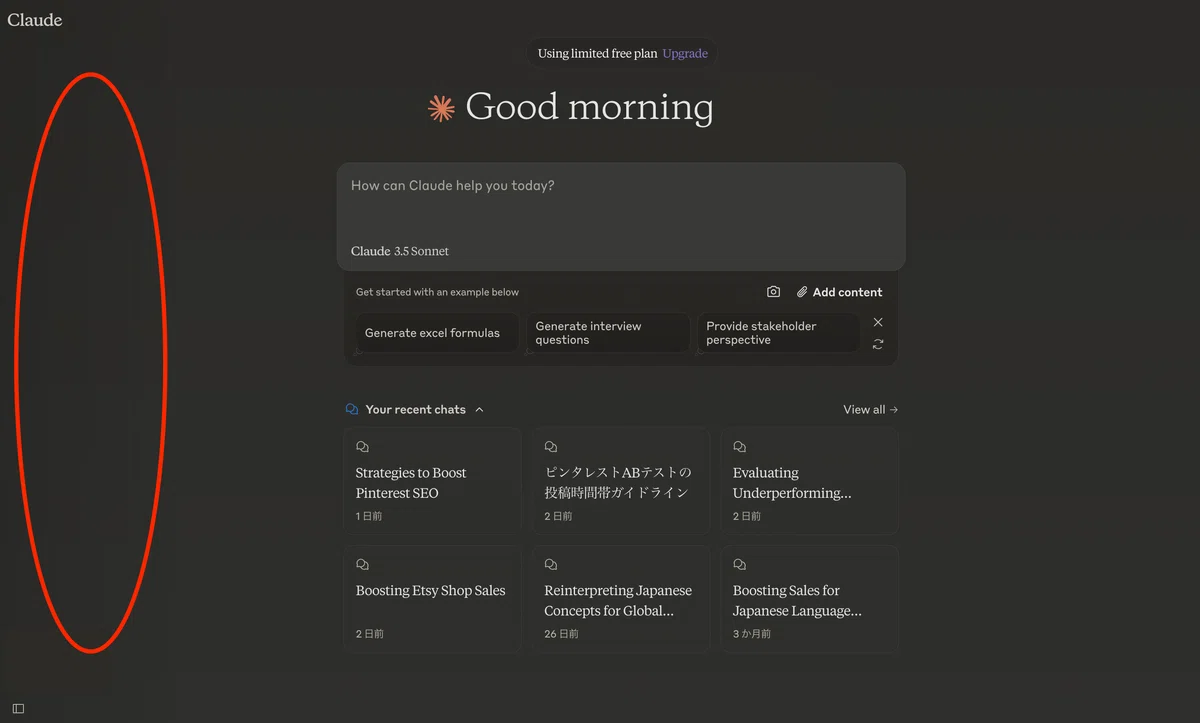Click the camera screenshot icon

click(773, 292)
